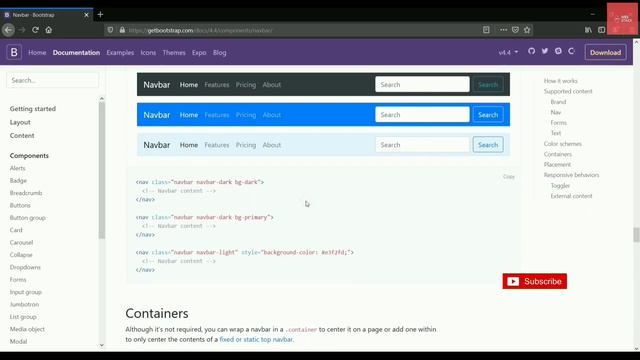640x360 pixels.
Task: Expand the Layout sidebar section
Action: [20, 122]
